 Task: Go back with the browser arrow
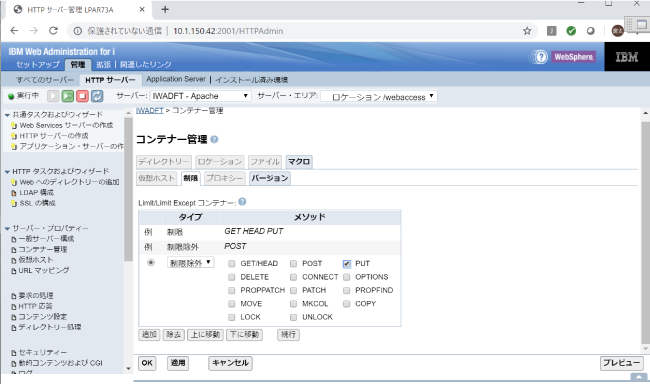pos(15,31)
